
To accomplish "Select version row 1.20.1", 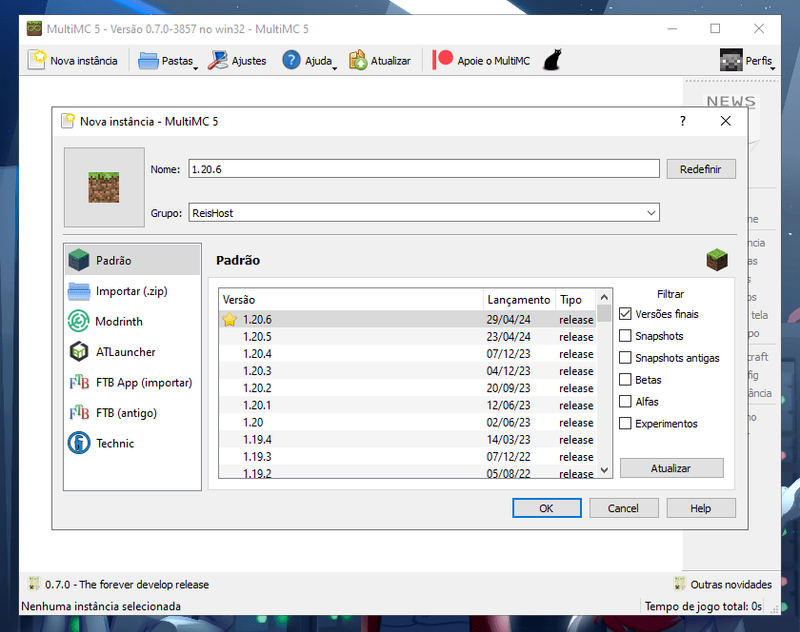I will tap(407, 405).
